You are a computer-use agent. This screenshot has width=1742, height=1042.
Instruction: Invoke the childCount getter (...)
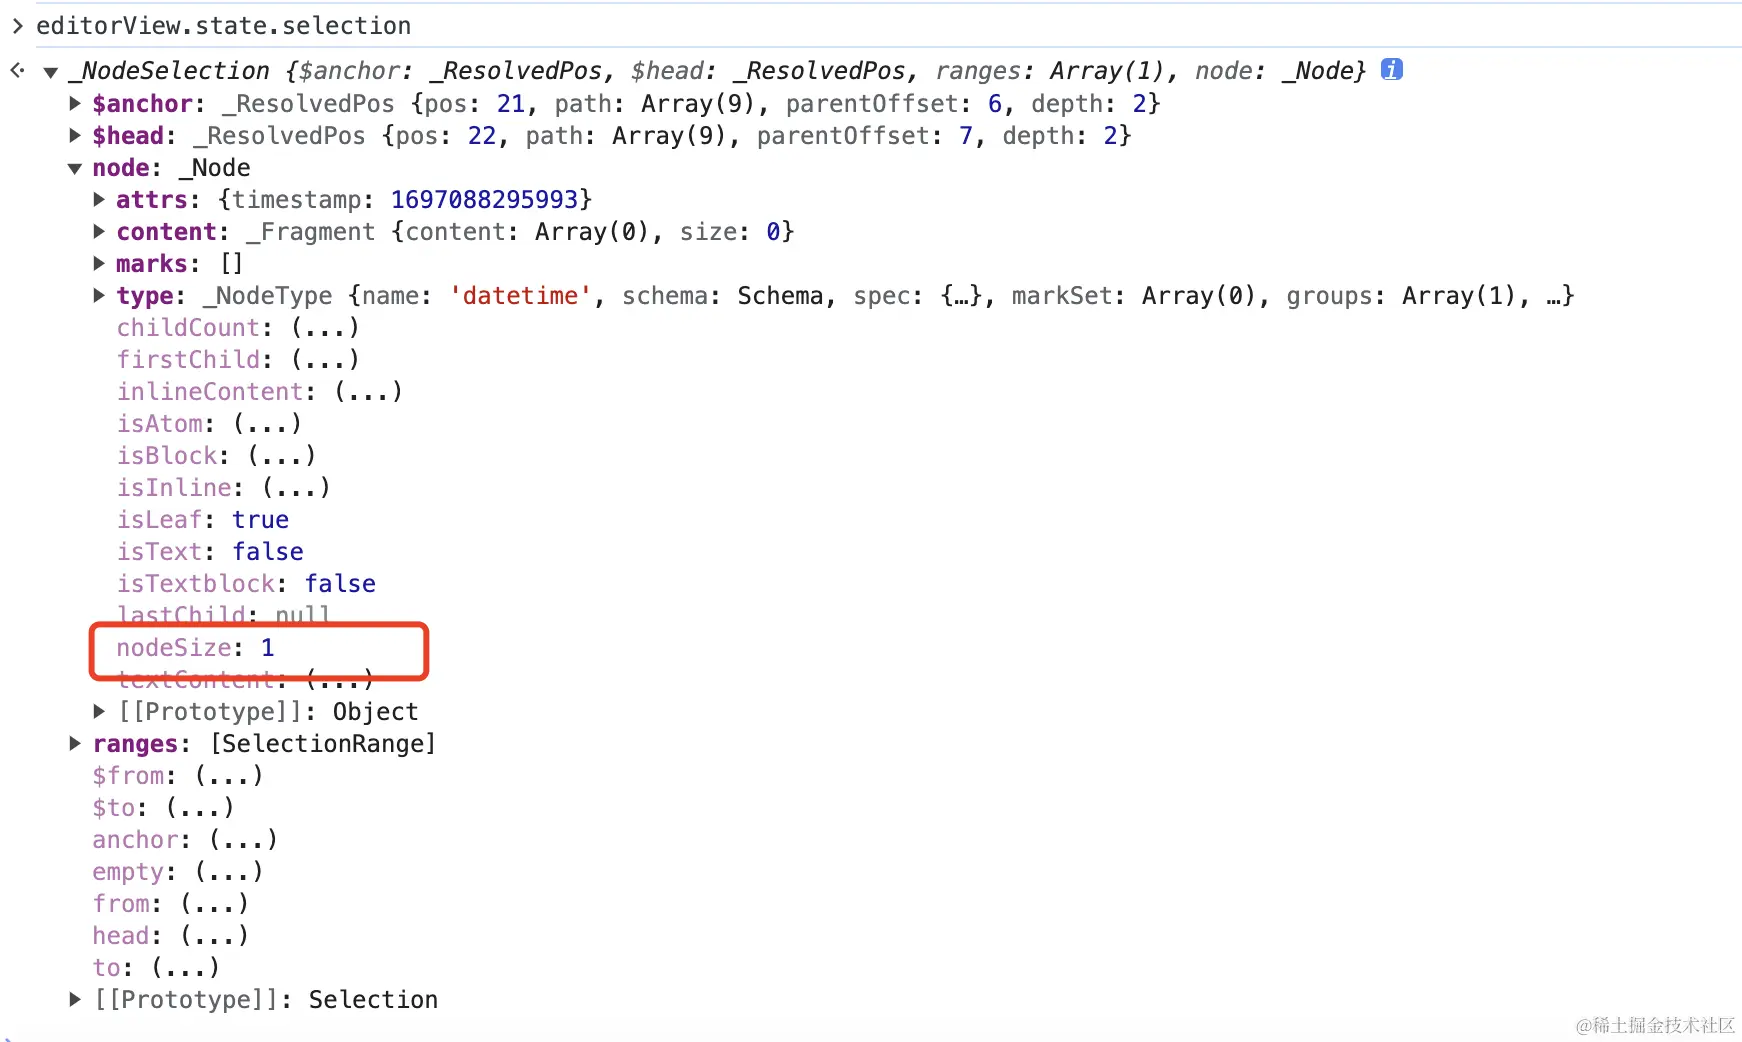pos(325,327)
